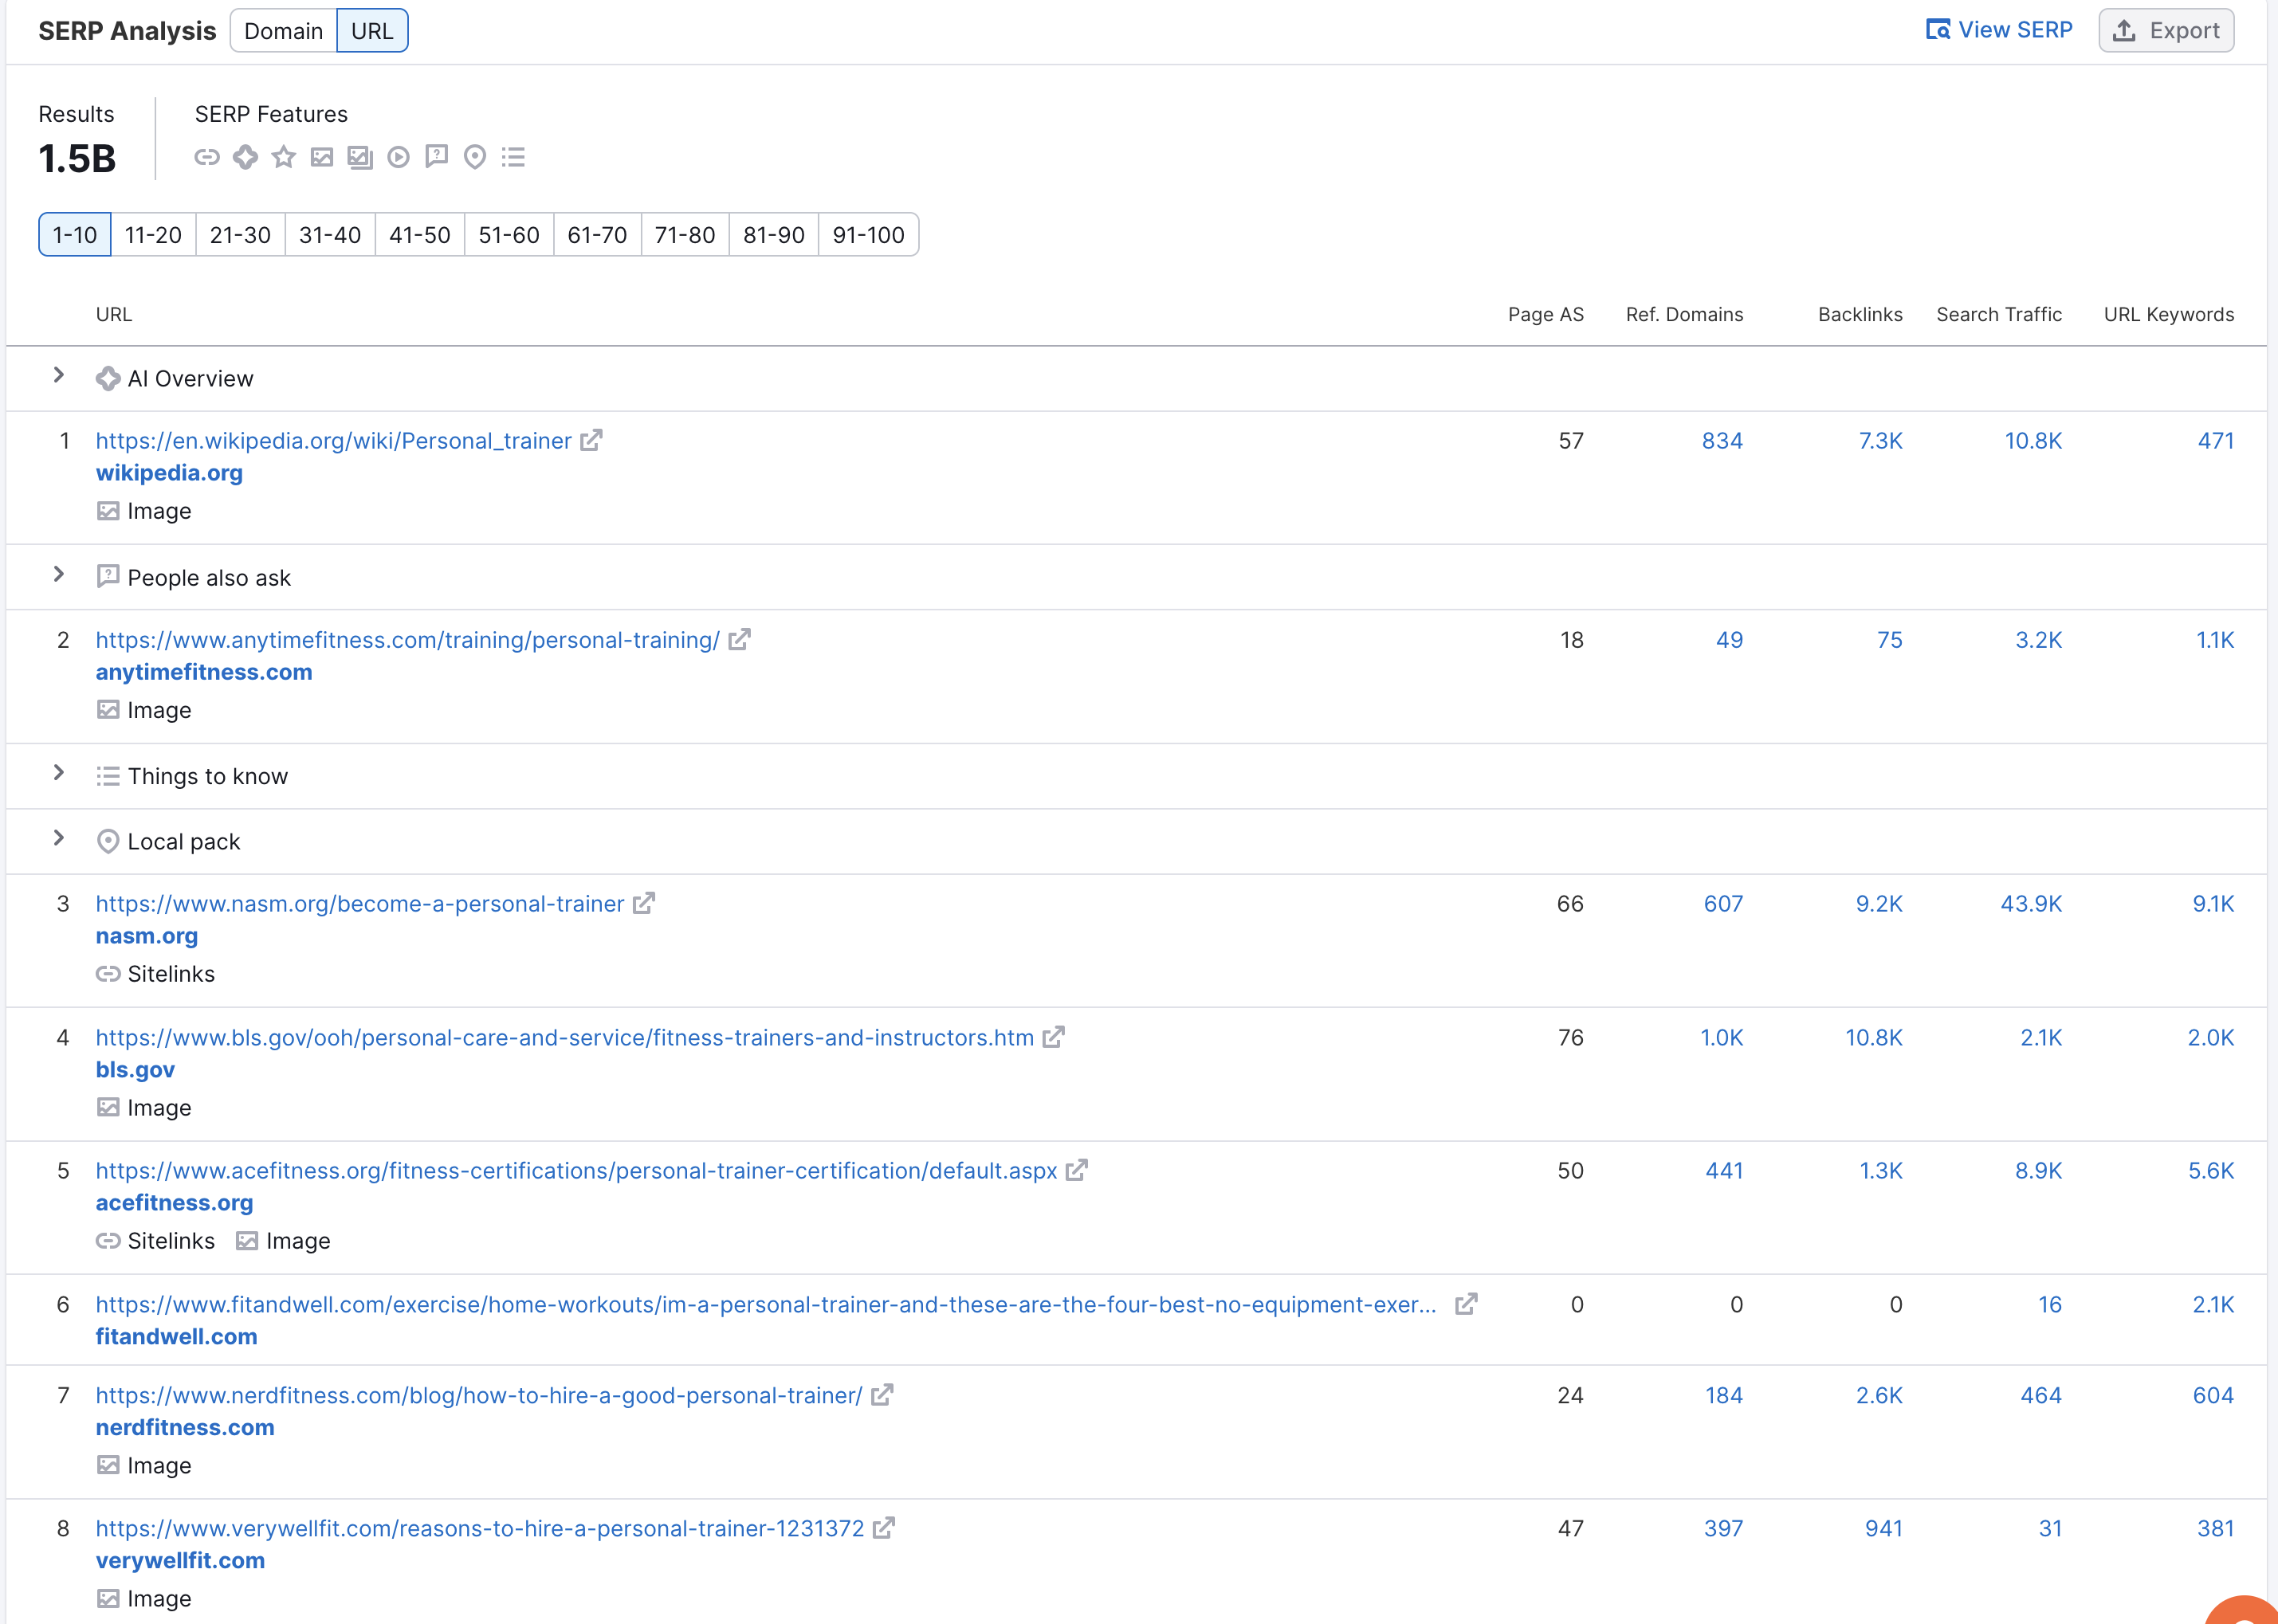Select results range 91-100

point(868,235)
